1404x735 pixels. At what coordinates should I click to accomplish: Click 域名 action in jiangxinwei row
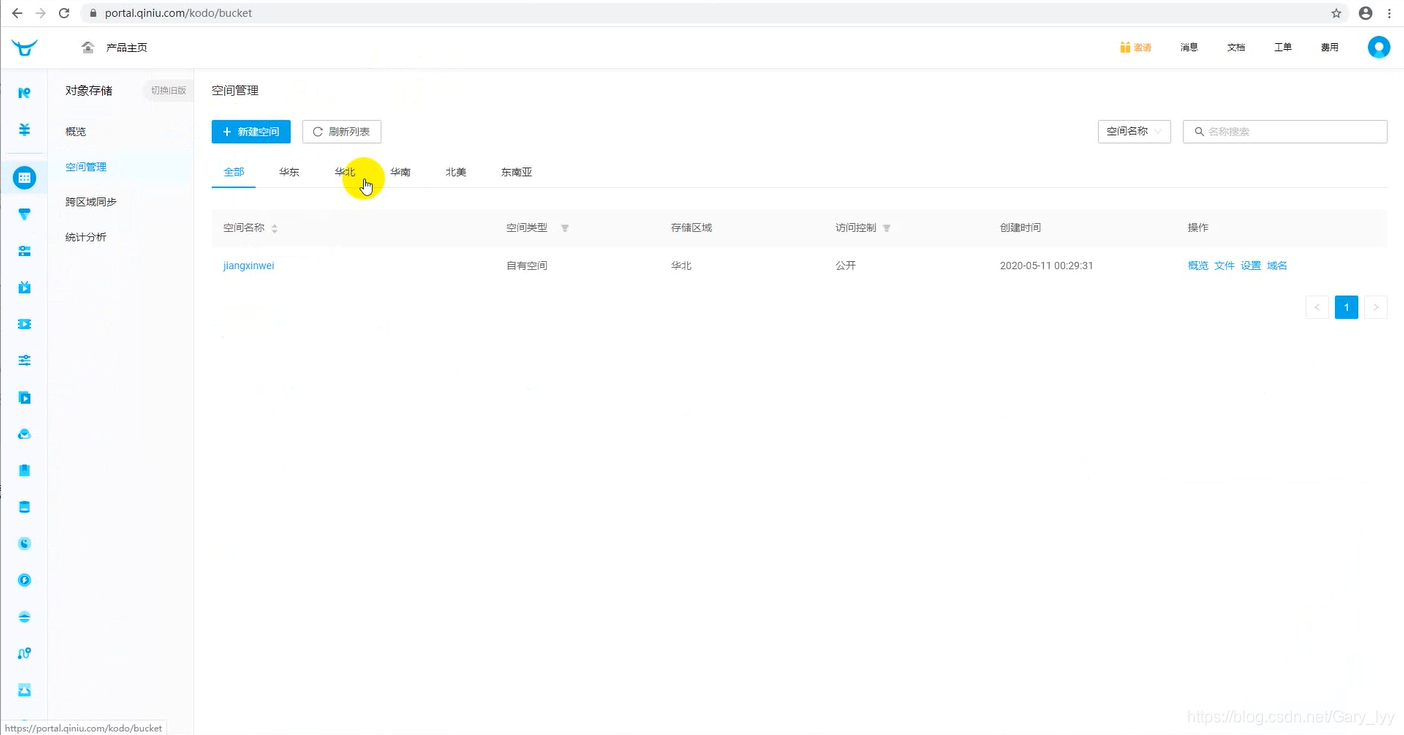tap(1277, 266)
